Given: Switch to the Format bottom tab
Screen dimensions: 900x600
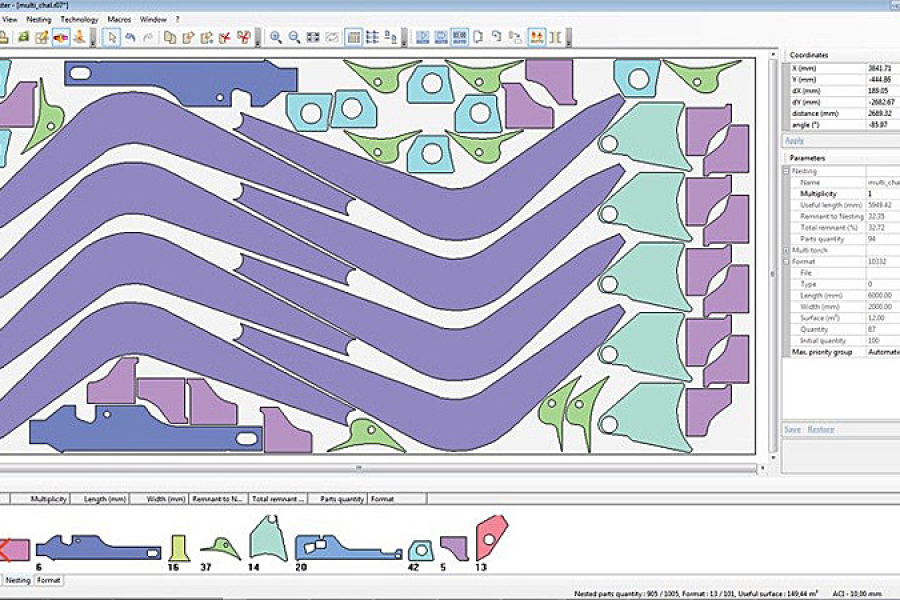Looking at the screenshot, I should (x=49, y=580).
